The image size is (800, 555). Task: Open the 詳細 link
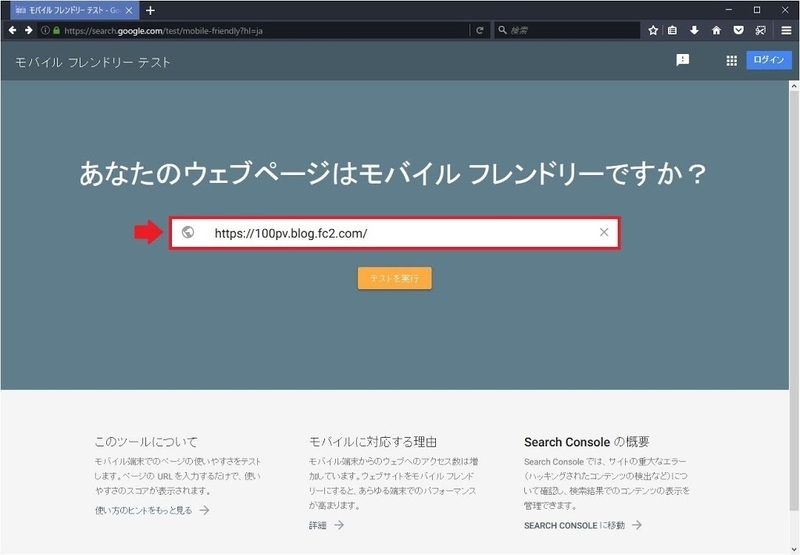tap(327, 525)
